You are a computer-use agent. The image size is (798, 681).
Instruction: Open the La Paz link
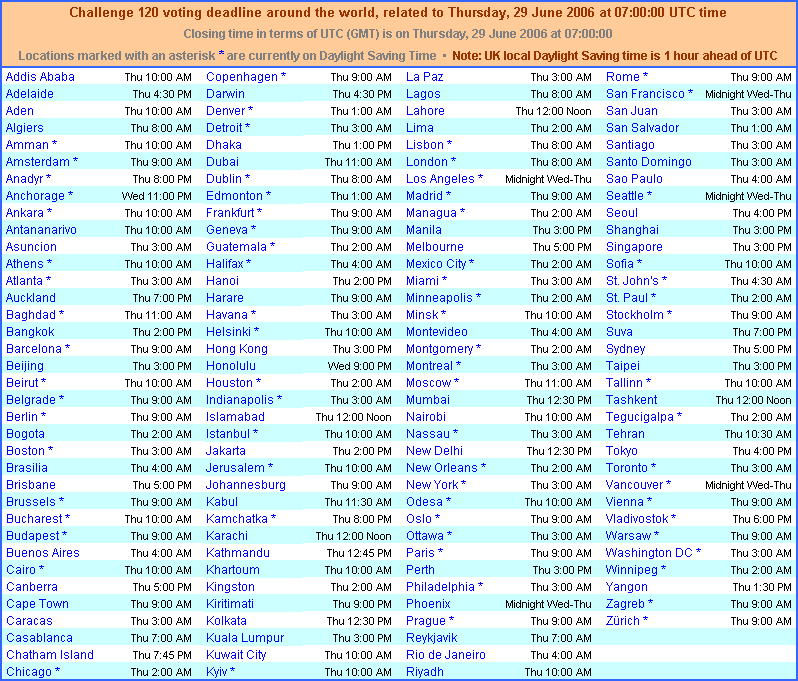425,77
